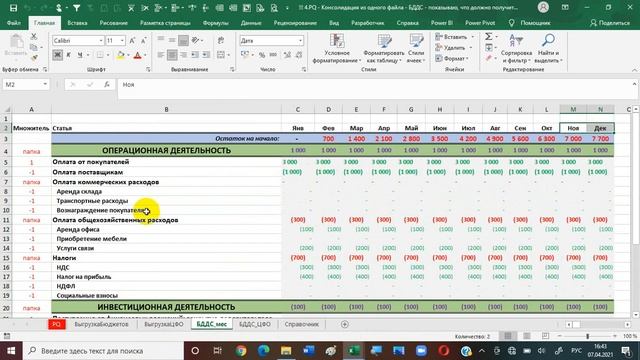
Task: Toggle center horizontal alignment
Action: pyautogui.click(x=172, y=55)
